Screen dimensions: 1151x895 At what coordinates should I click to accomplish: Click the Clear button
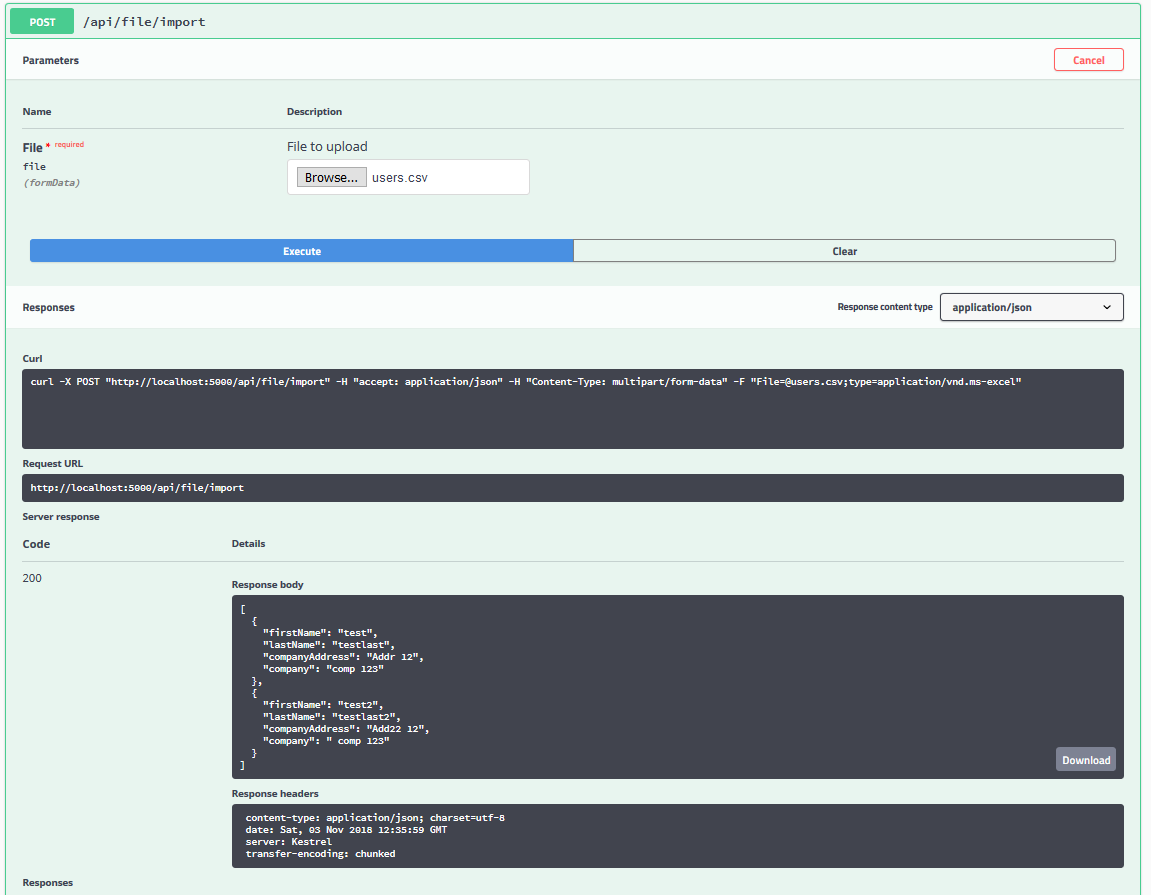844,251
